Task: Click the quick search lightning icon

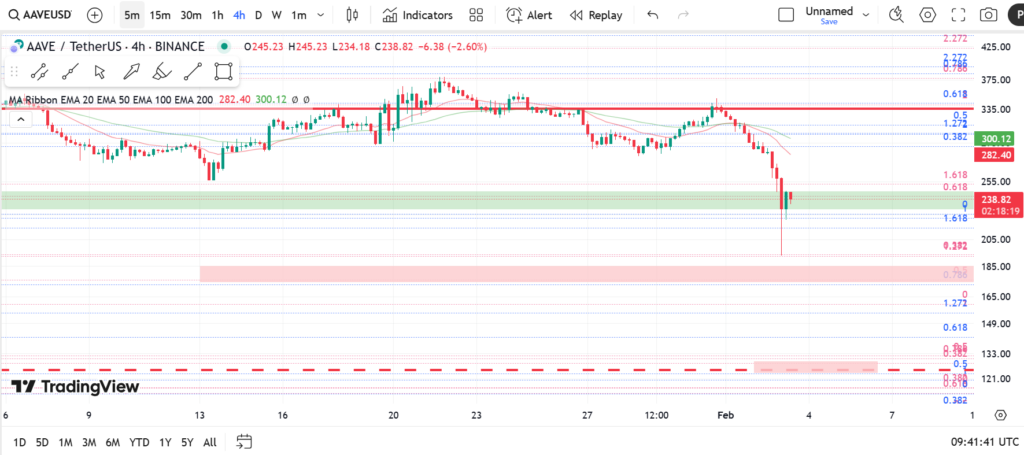Action: coord(896,15)
